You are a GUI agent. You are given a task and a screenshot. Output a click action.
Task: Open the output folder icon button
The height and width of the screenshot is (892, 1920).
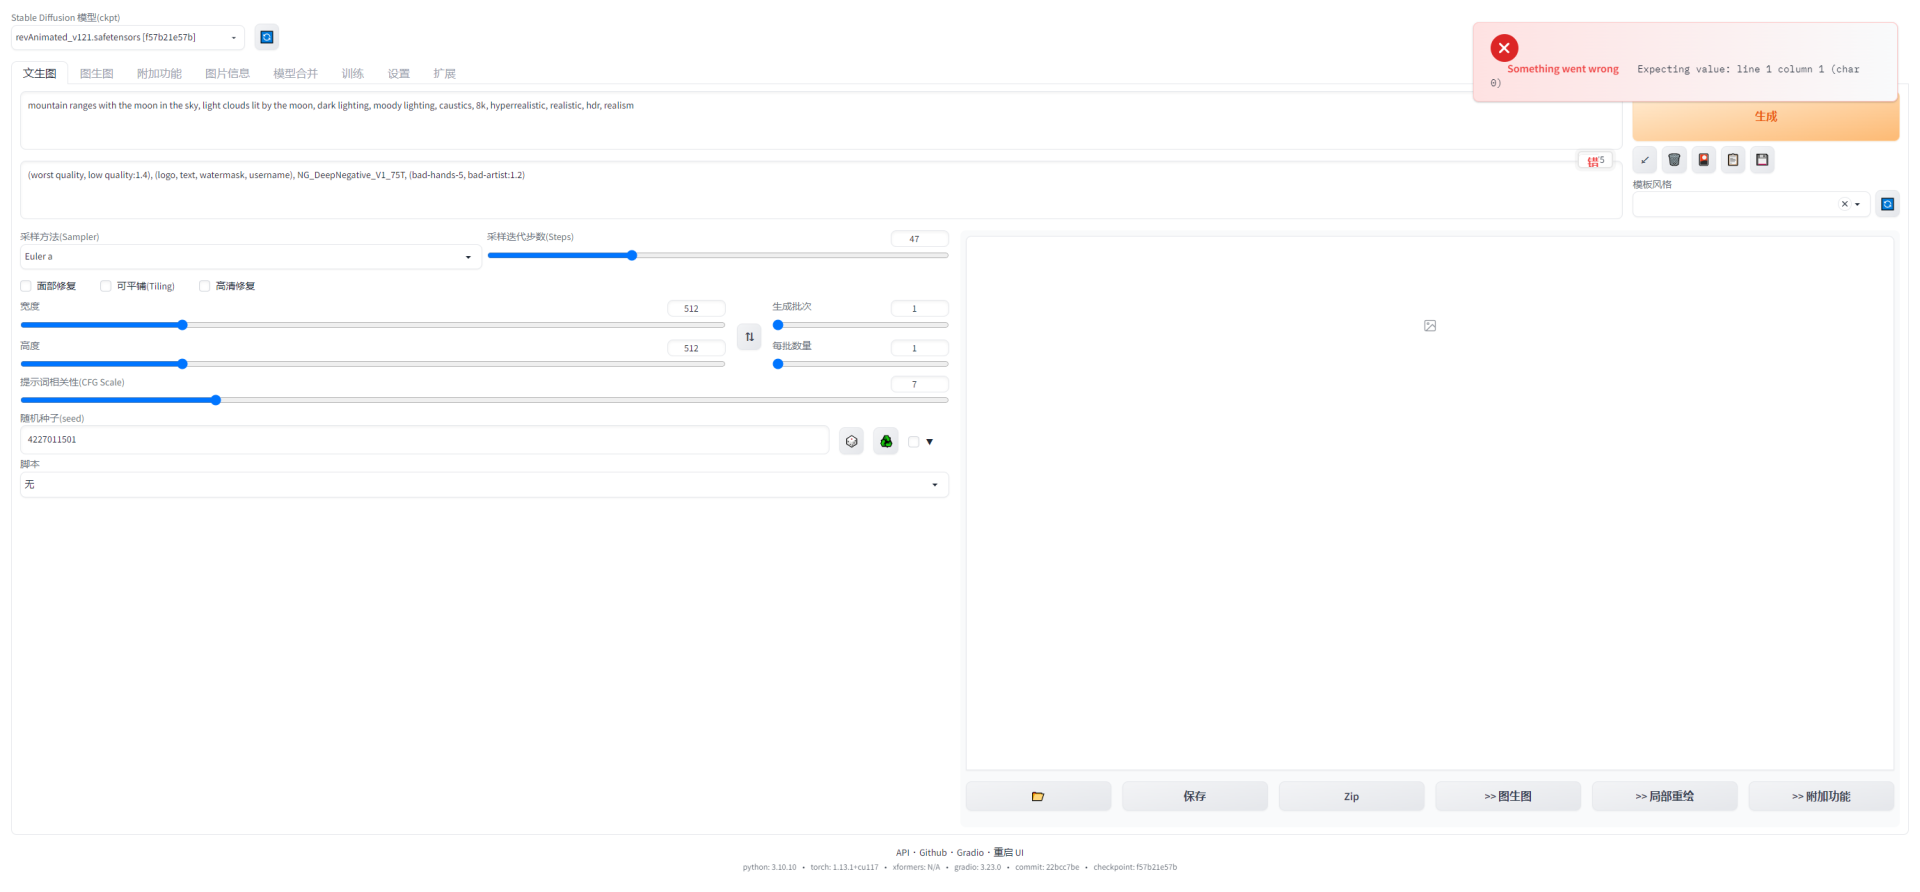[x=1038, y=796]
